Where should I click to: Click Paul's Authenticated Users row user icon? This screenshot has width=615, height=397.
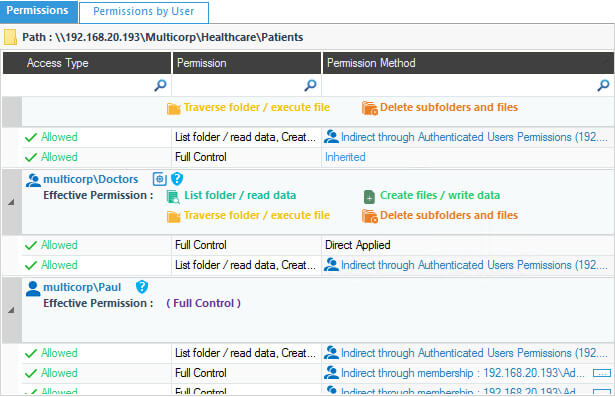(x=331, y=352)
